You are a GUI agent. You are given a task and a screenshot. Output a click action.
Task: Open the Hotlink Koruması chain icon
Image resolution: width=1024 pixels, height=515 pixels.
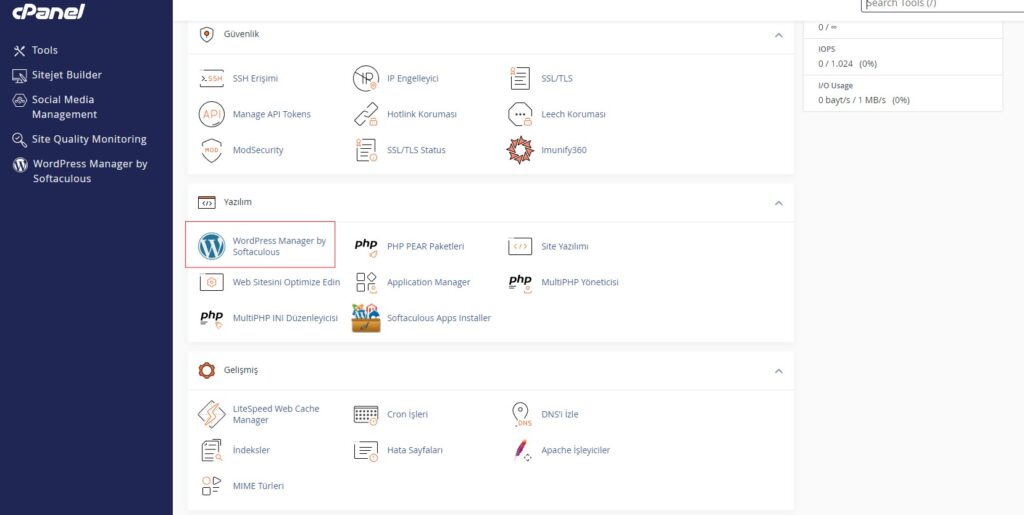coord(366,114)
